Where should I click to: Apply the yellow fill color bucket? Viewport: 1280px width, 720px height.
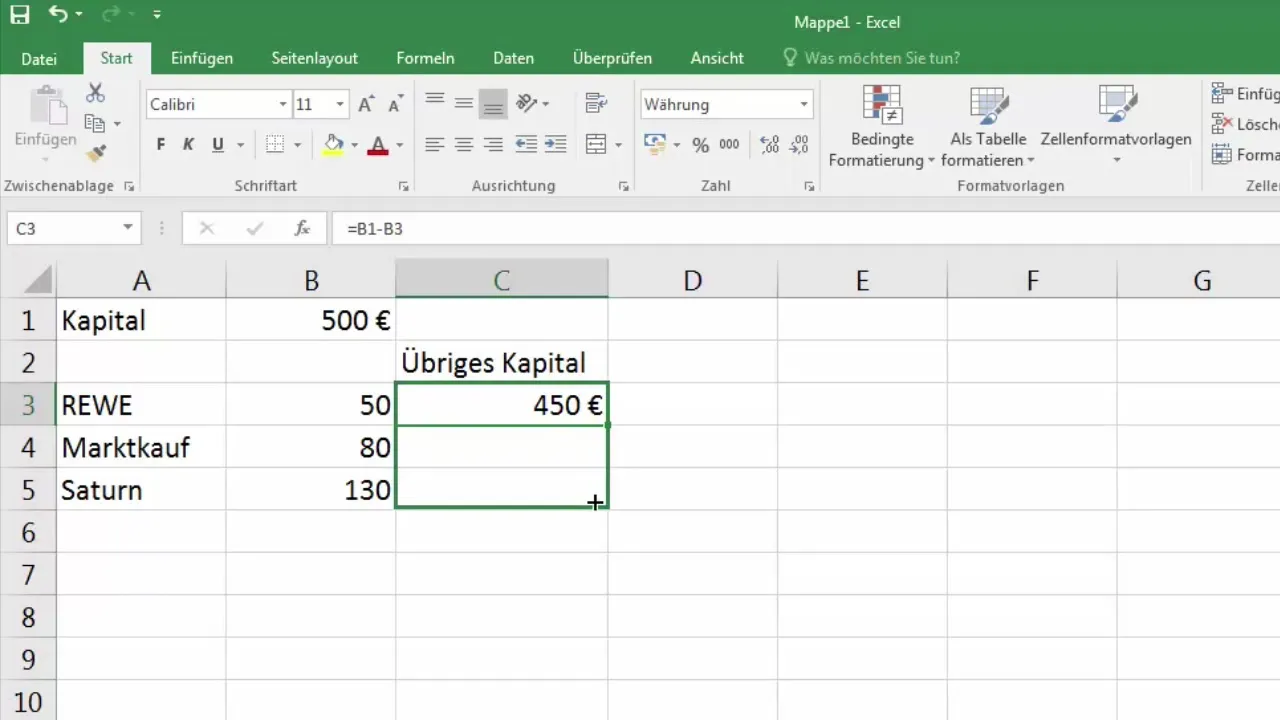click(x=334, y=145)
